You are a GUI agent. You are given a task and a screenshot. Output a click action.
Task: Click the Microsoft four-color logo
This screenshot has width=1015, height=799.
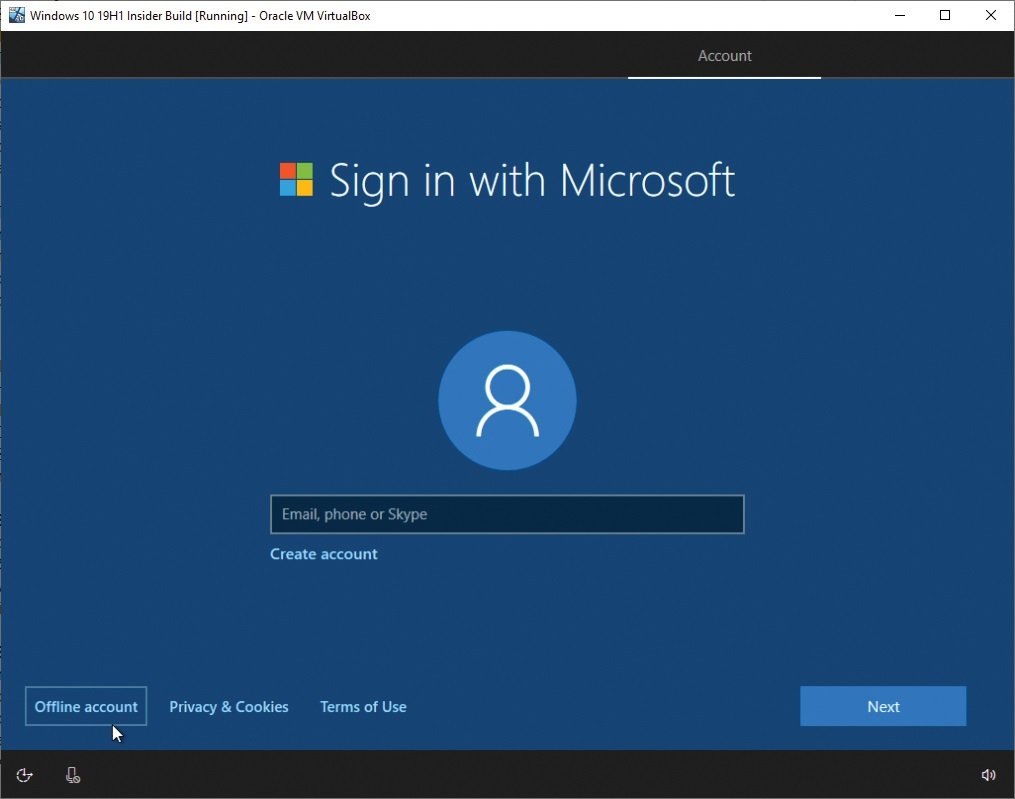pyautogui.click(x=296, y=179)
